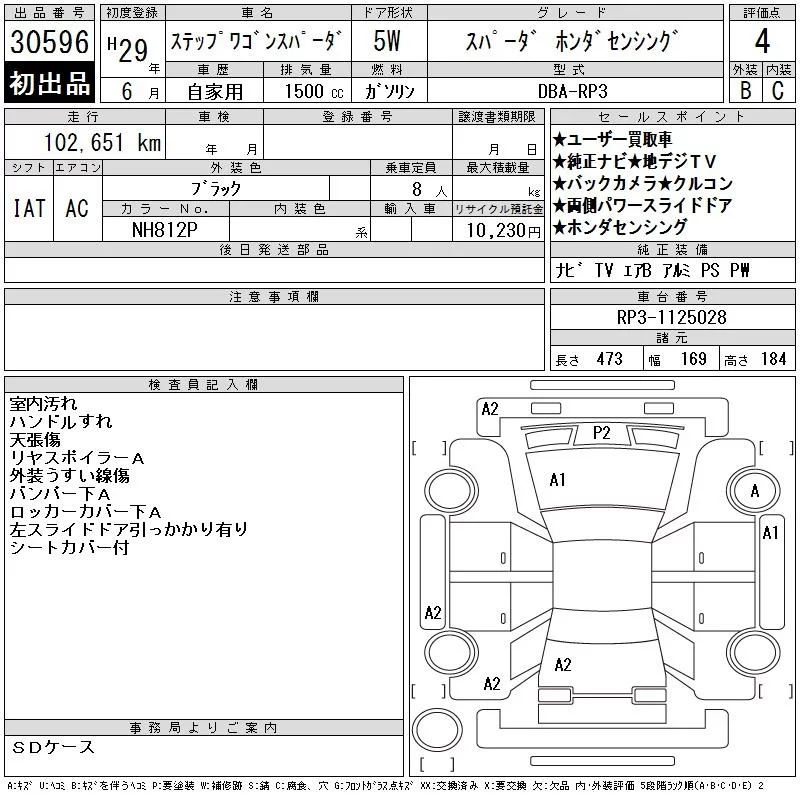This screenshot has width=800, height=800.
Task: Select the registration month value 6
Action: 127,91
